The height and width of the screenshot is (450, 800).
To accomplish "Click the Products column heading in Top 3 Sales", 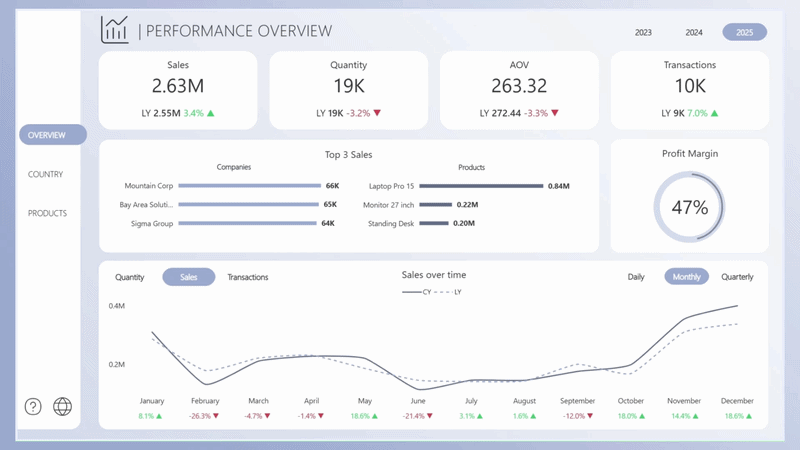I will click(x=471, y=167).
